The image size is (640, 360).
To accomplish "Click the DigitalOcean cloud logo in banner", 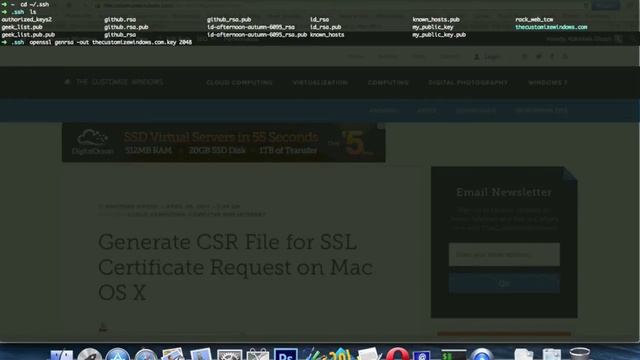I will (x=93, y=142).
